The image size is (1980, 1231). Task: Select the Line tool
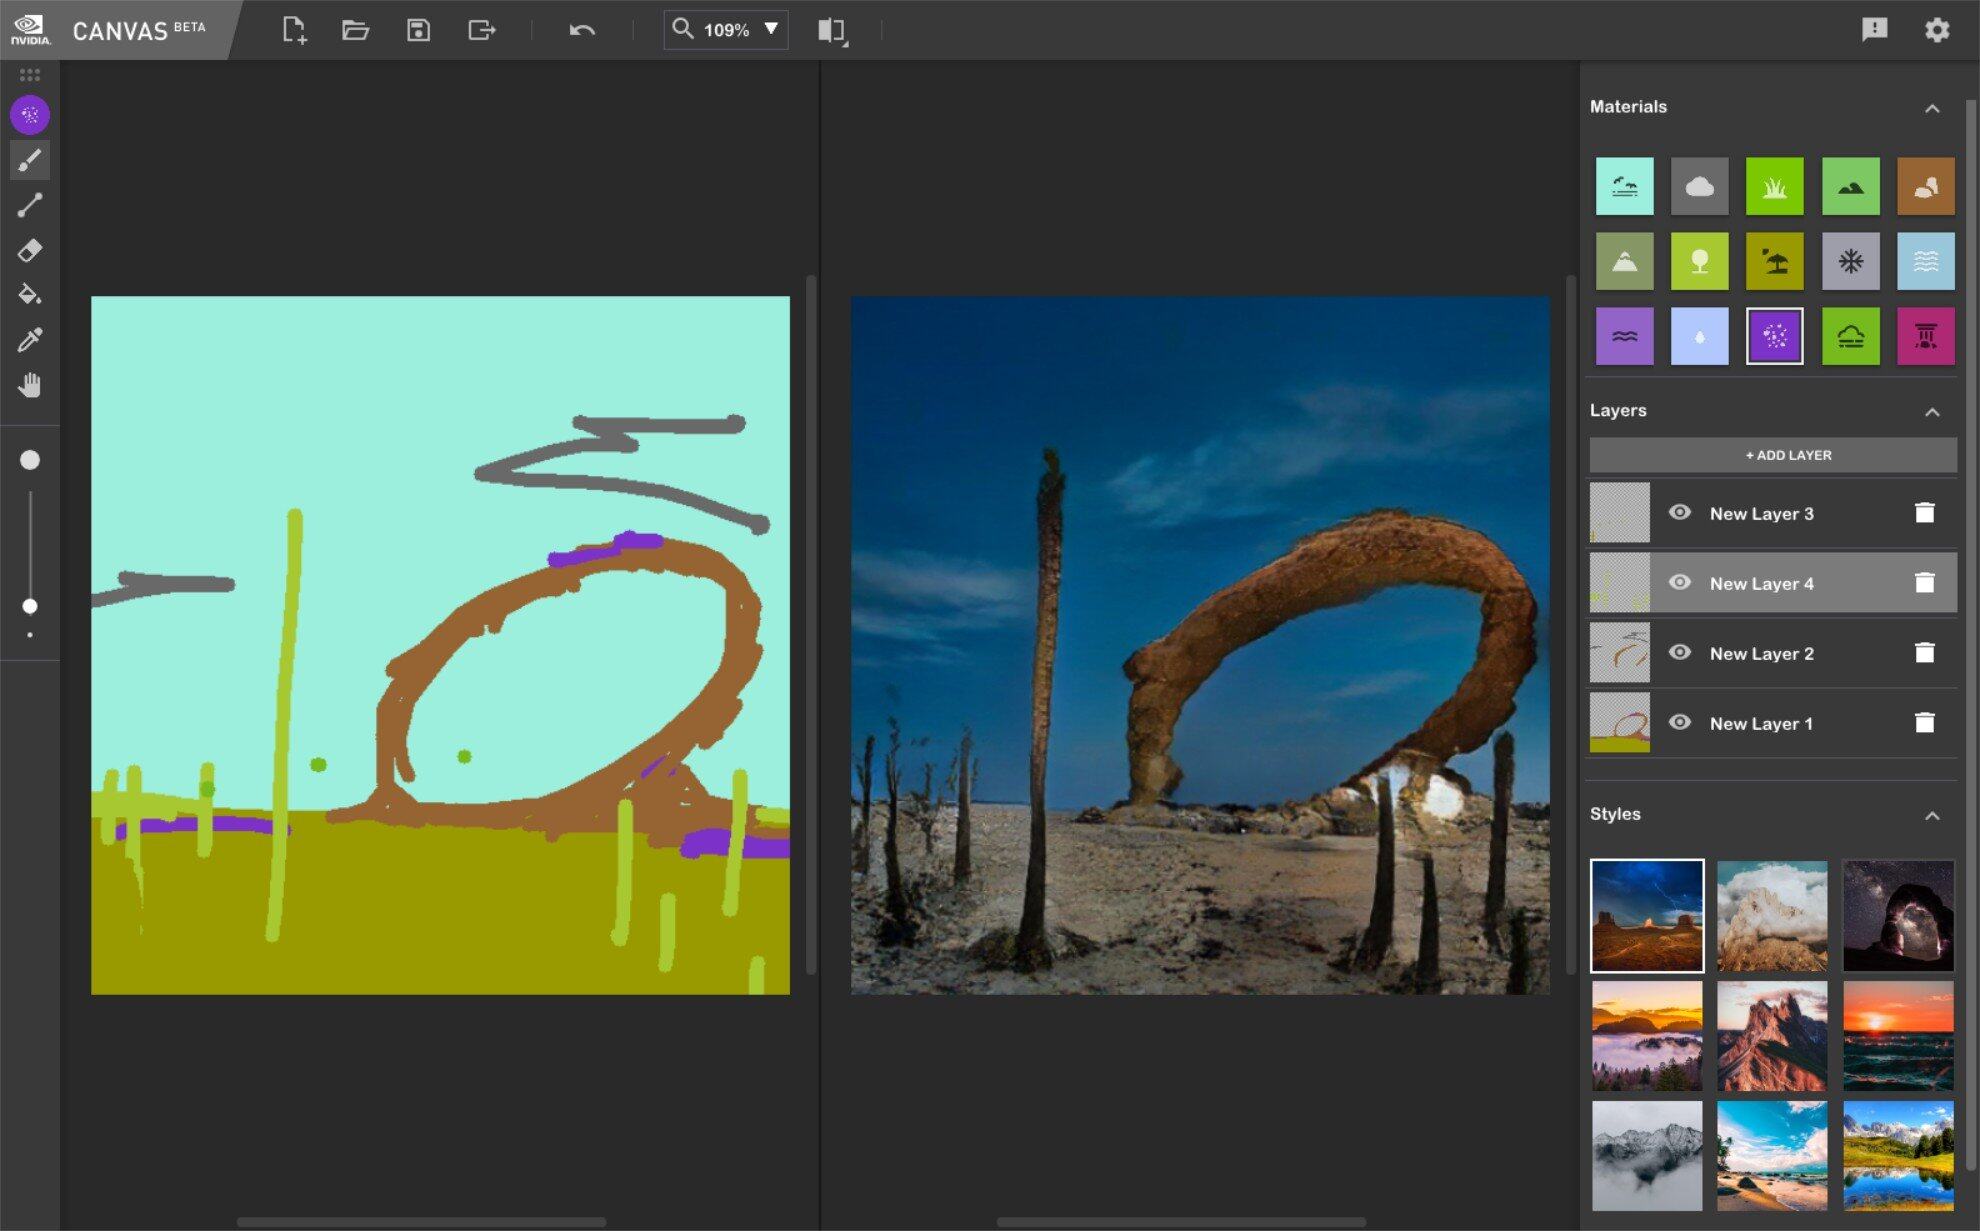tap(30, 205)
